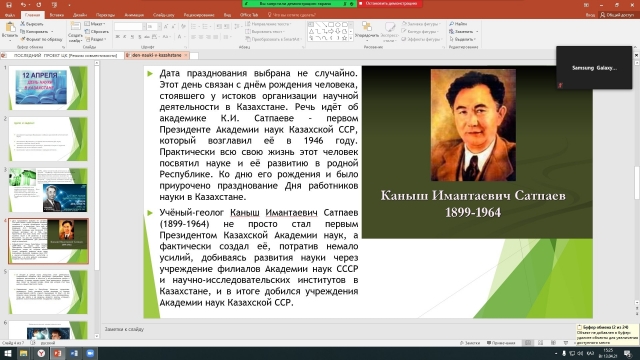Toggle italic (К) text formatting
640x360 pixels.
point(125,37)
